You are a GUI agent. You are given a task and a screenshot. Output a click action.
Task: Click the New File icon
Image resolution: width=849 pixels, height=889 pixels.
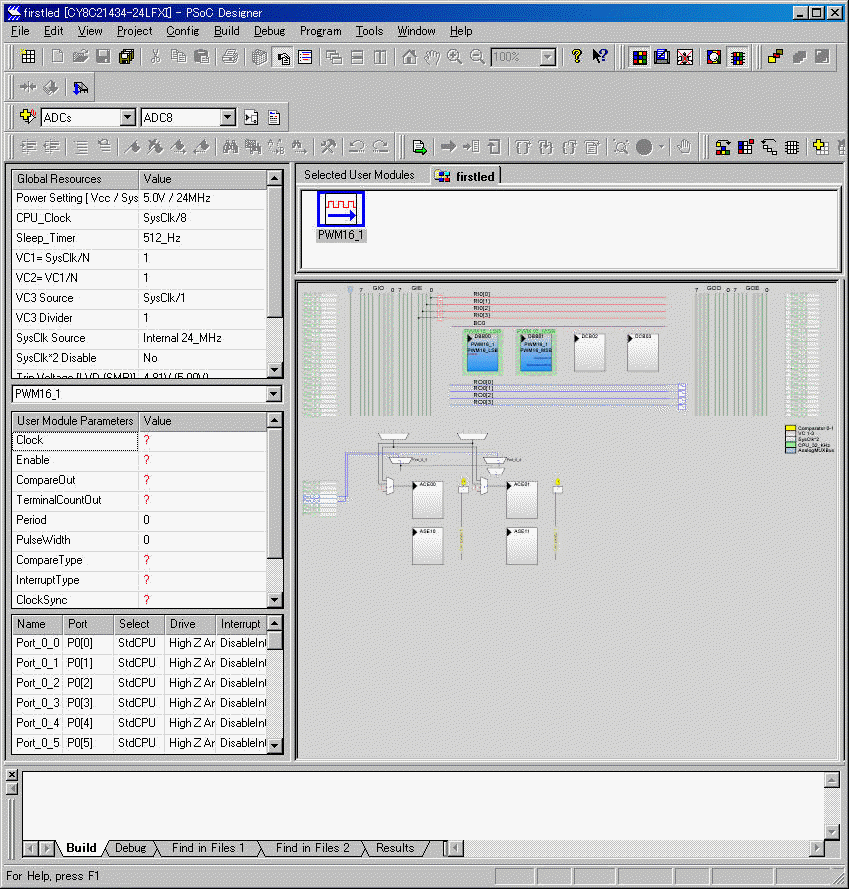[x=57, y=57]
